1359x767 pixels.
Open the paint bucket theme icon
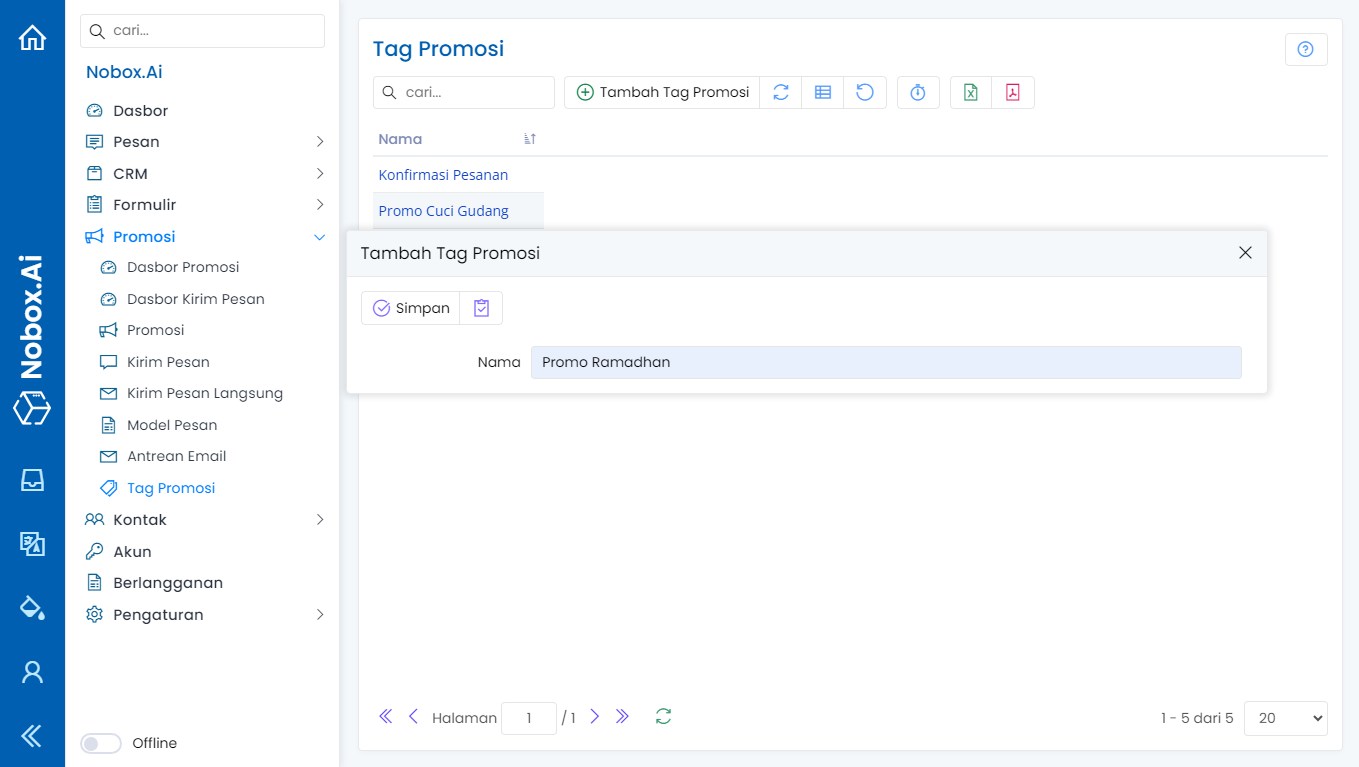32,608
